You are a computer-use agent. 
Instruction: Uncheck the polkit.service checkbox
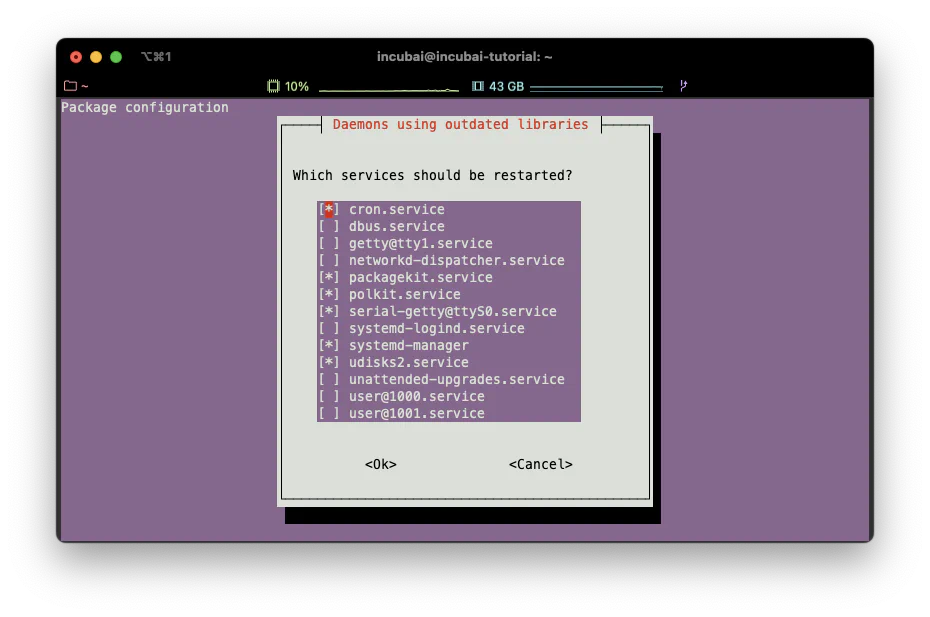tap(329, 294)
